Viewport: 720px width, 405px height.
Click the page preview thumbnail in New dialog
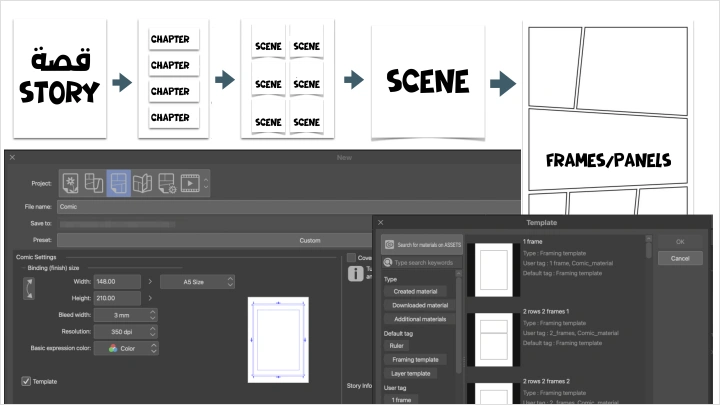pos(278,340)
